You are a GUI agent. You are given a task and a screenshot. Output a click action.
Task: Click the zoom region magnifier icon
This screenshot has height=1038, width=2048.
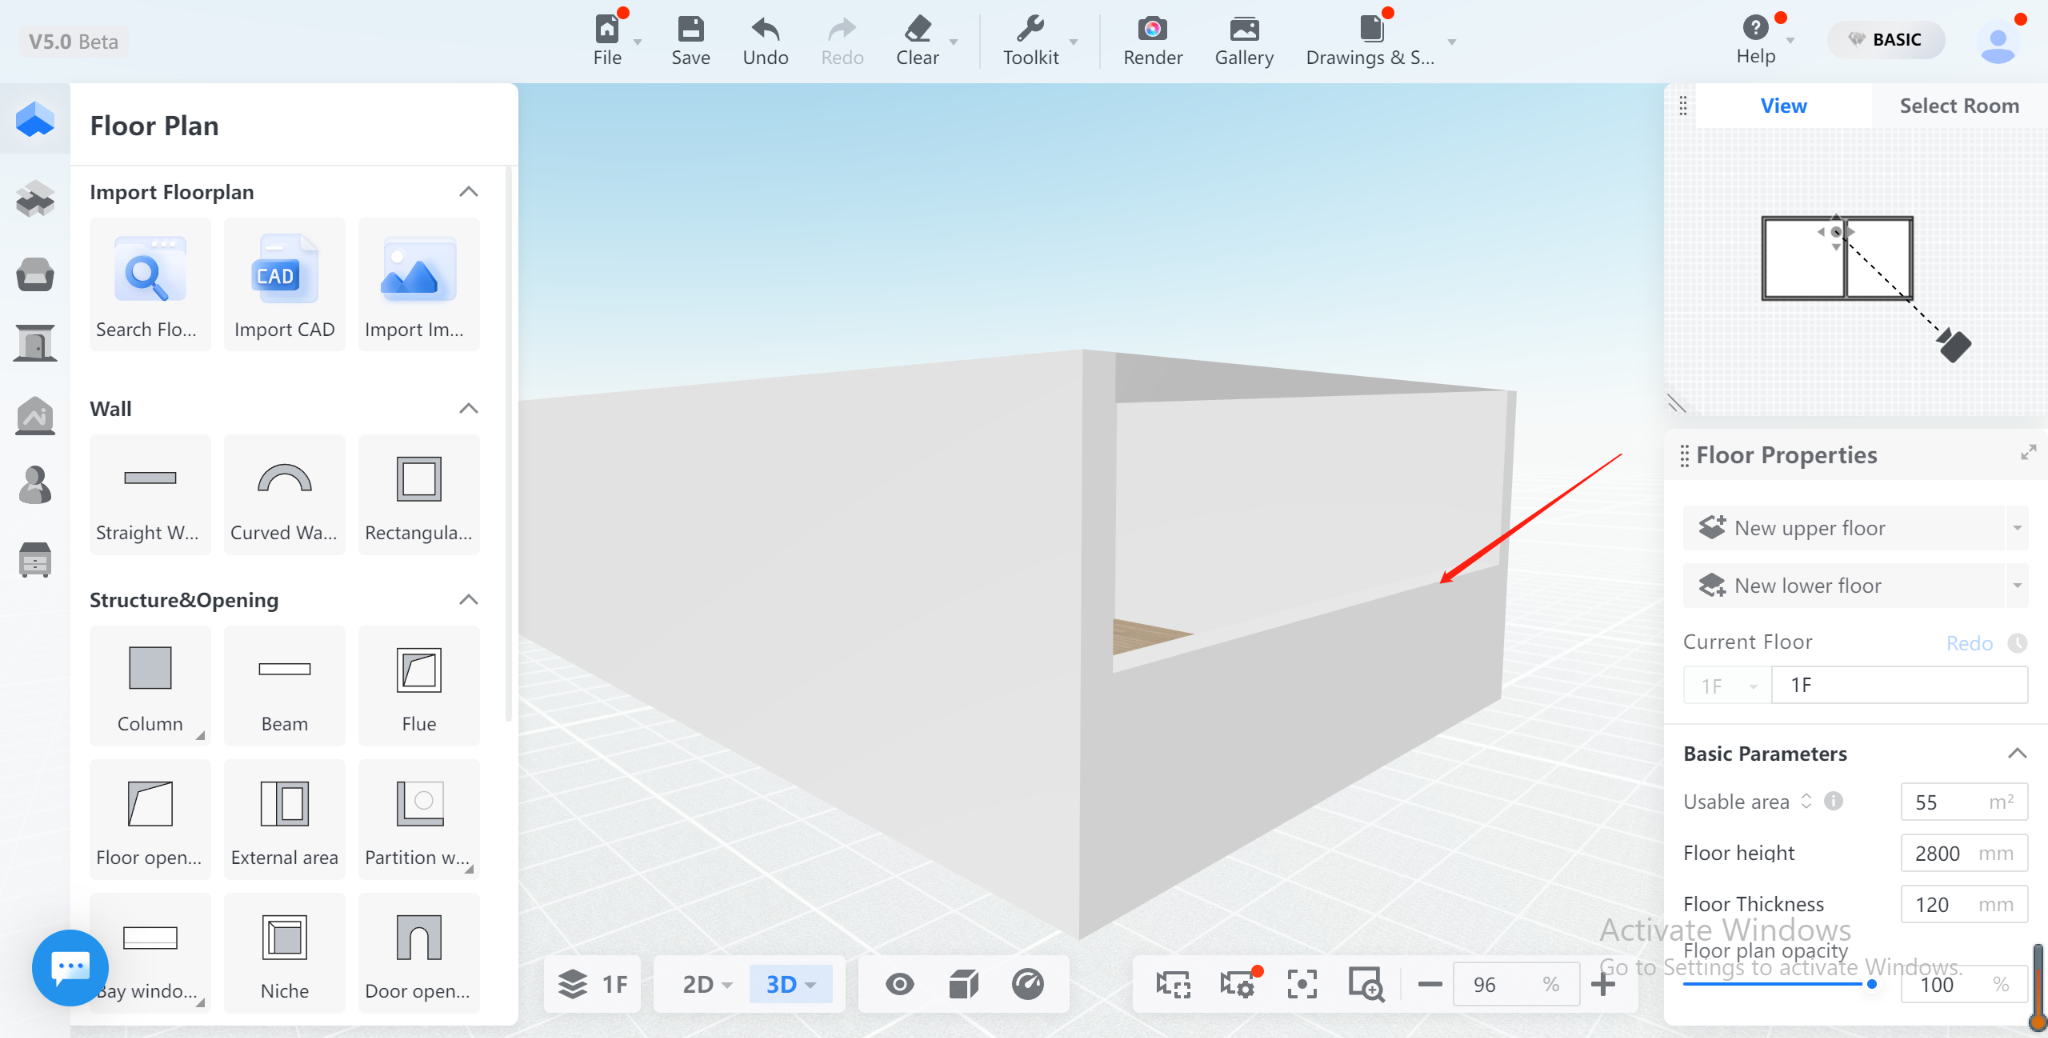click(x=1366, y=985)
